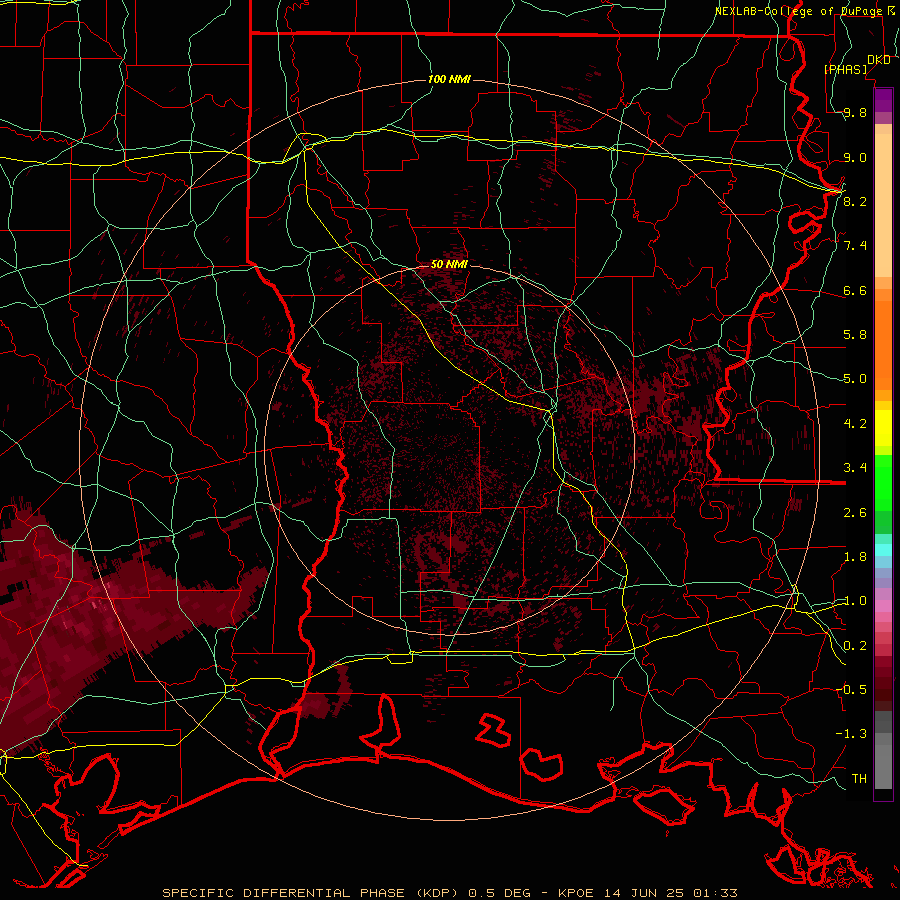Click the SPECIFIC DIFFERENTIAL PHASE (KDP) product title
900x900 pixels.
click(x=312, y=893)
